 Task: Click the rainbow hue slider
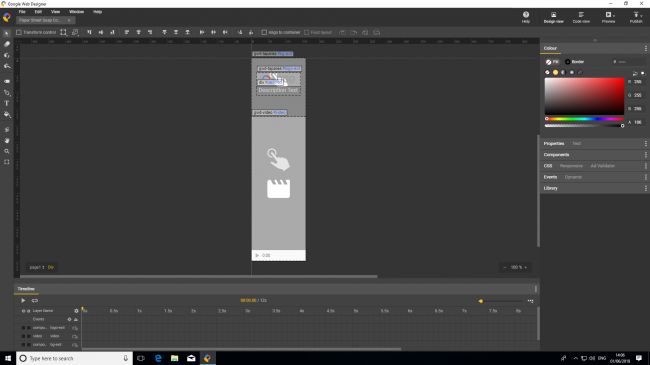tap(584, 119)
